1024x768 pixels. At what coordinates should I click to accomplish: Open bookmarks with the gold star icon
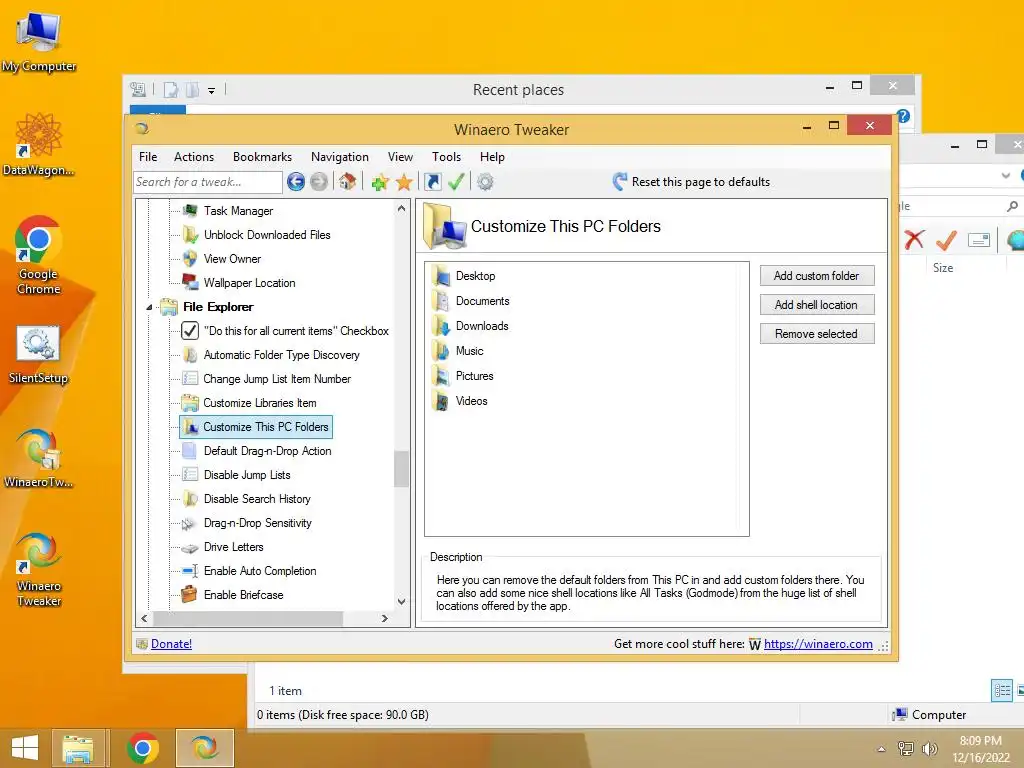click(x=404, y=182)
